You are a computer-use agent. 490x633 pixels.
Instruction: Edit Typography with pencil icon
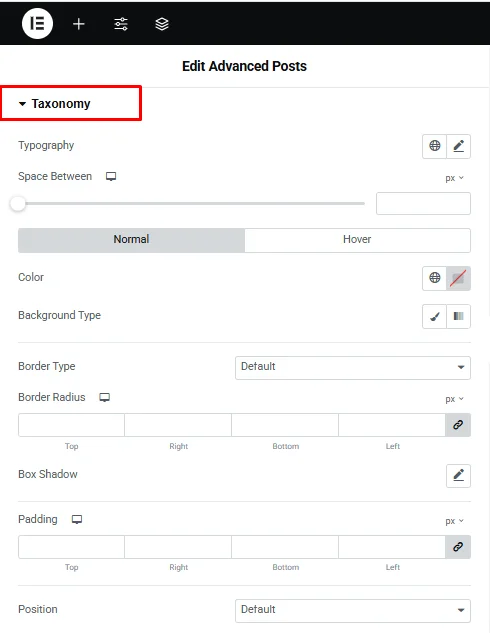click(459, 146)
